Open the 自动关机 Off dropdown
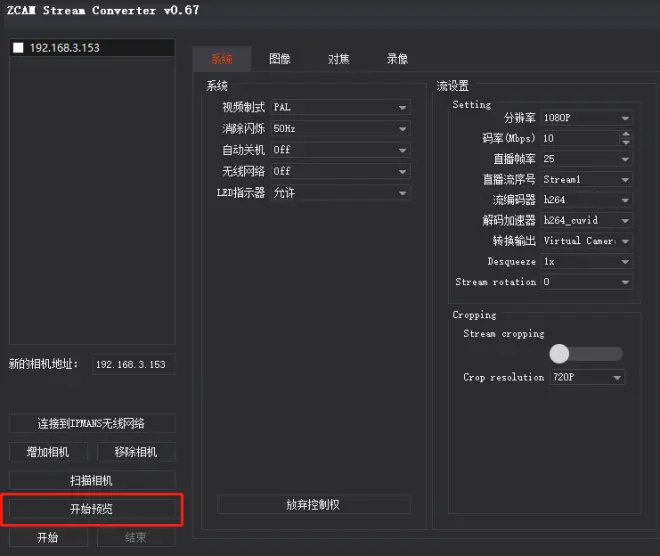The width and height of the screenshot is (660, 556). click(x=341, y=150)
